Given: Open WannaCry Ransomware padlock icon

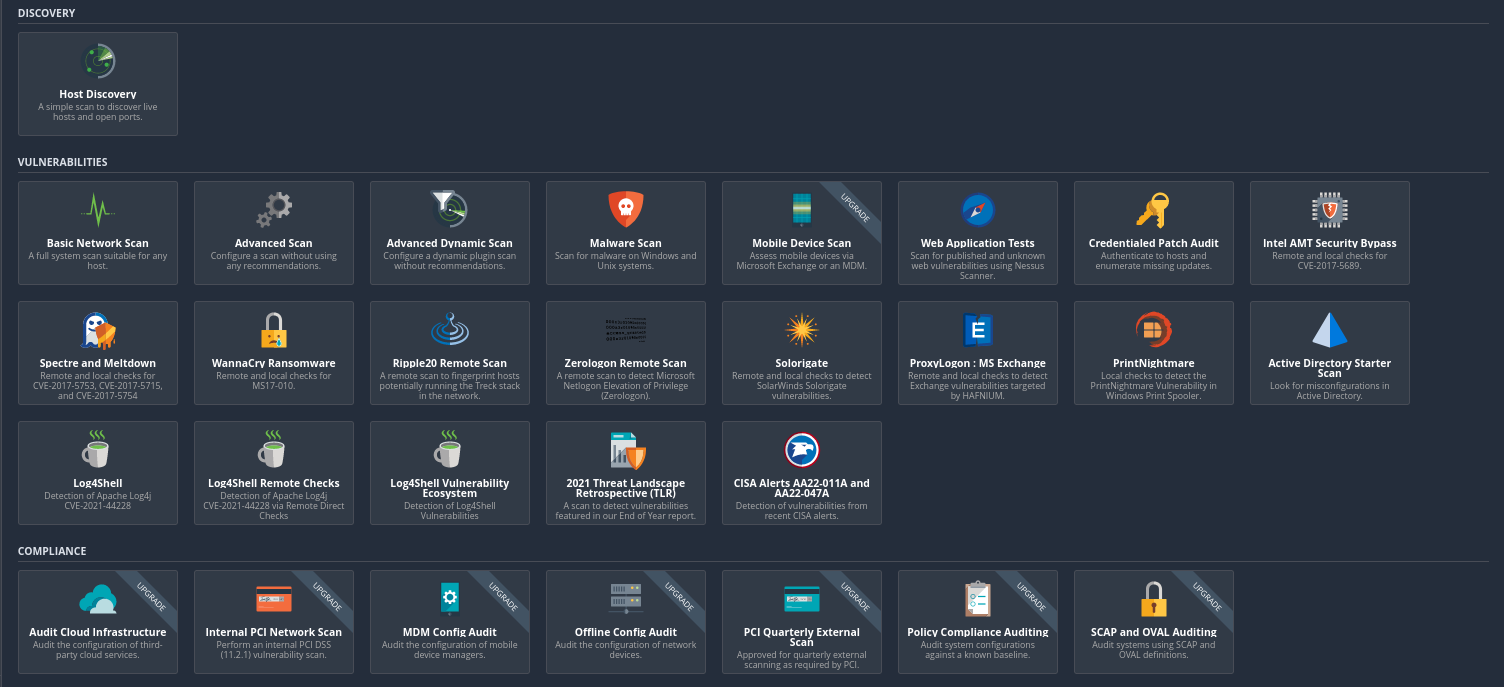Looking at the screenshot, I should click(274, 330).
